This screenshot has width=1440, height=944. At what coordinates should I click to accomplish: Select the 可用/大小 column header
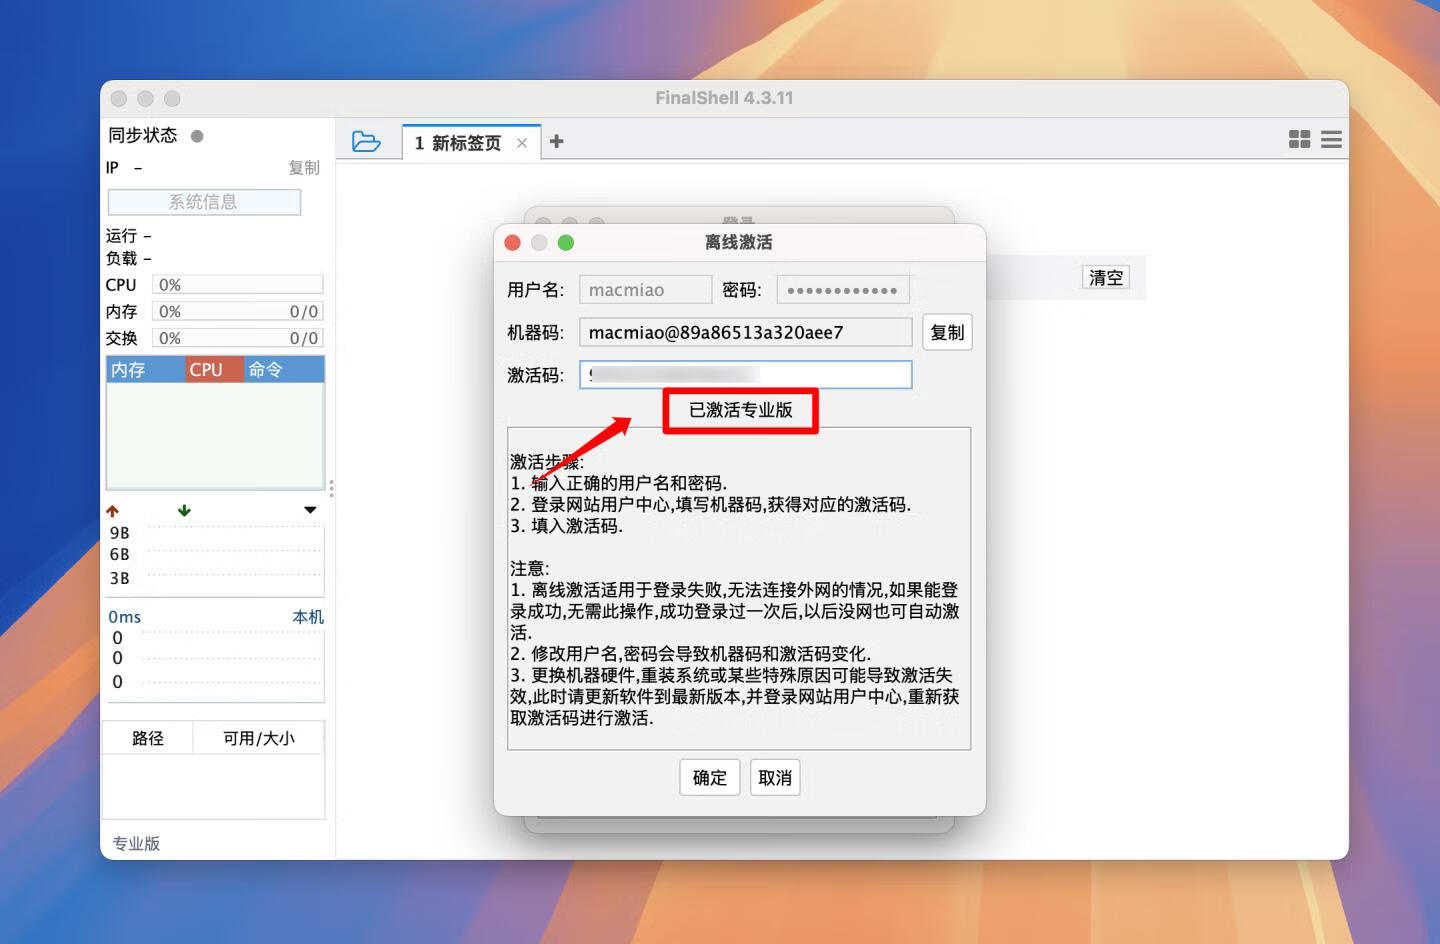pos(258,738)
